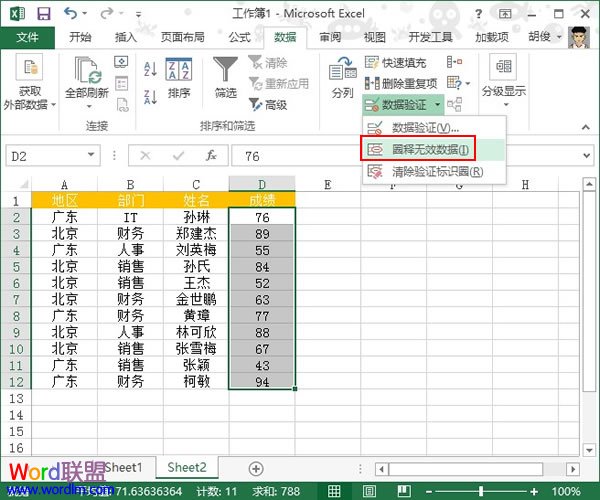Open Customize Quick Access Toolbar dropdown
Image resolution: width=600 pixels, height=500 pixels.
[x=138, y=15]
